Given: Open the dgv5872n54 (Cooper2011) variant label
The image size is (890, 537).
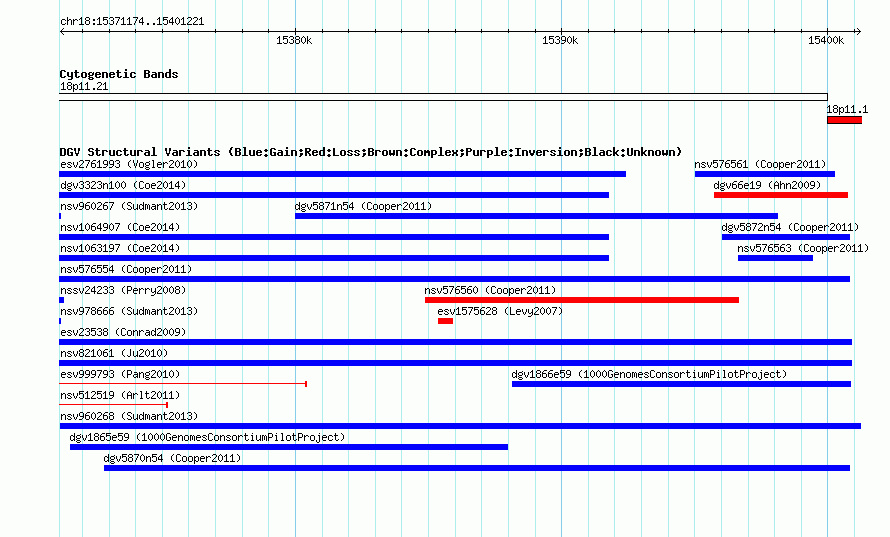Looking at the screenshot, I should point(790,227).
